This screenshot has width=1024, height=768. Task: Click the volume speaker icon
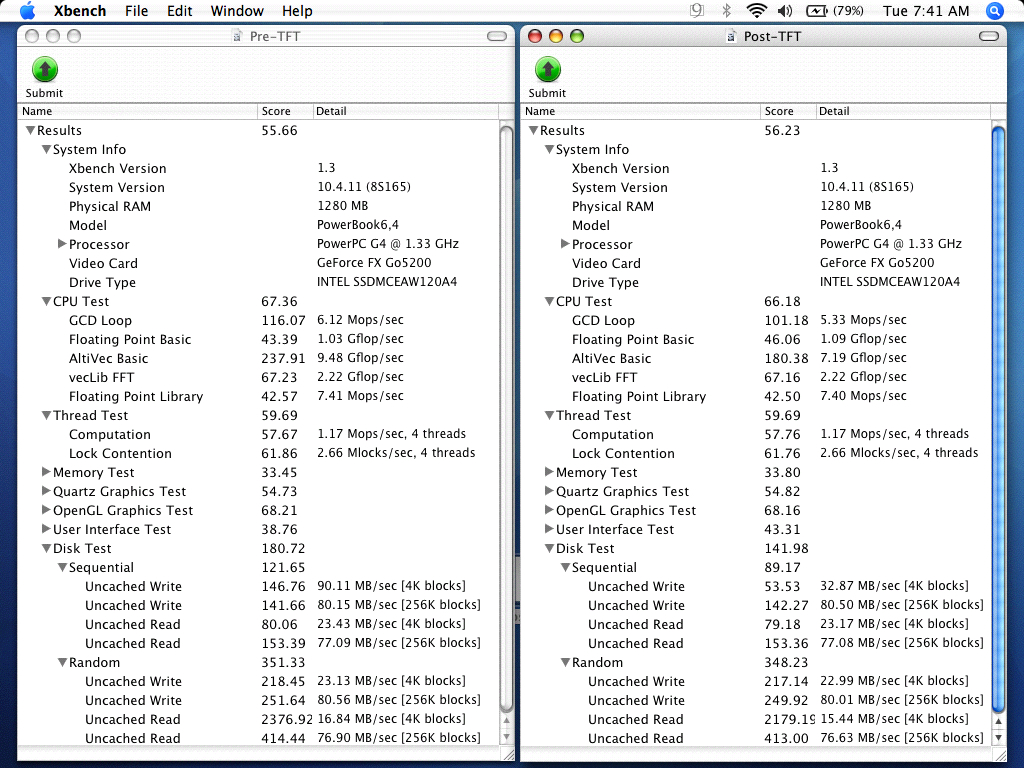click(x=786, y=10)
